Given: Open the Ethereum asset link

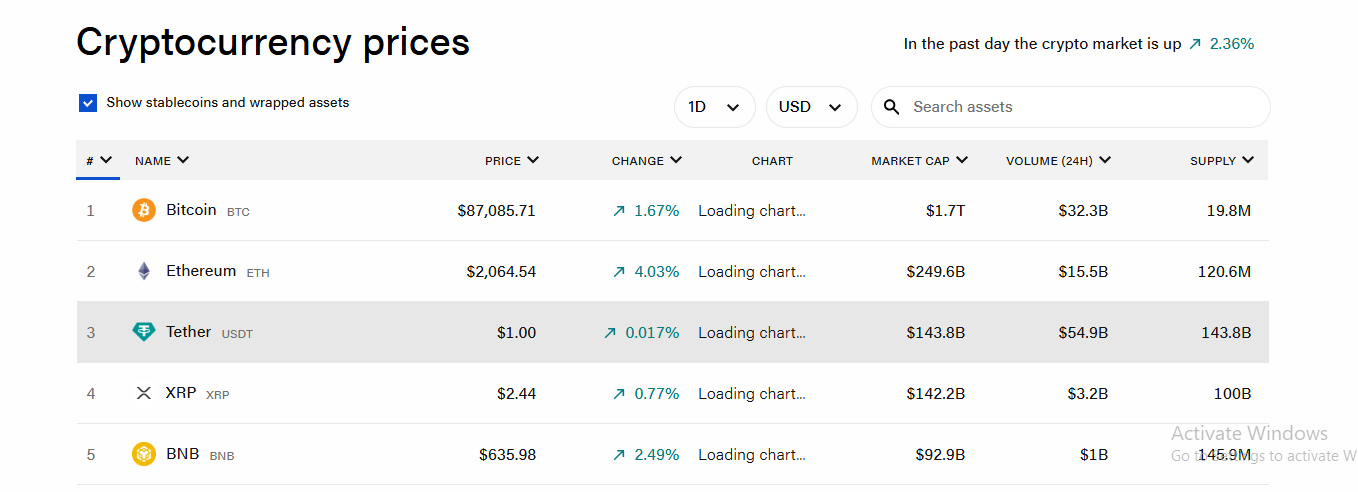Looking at the screenshot, I should (x=201, y=271).
